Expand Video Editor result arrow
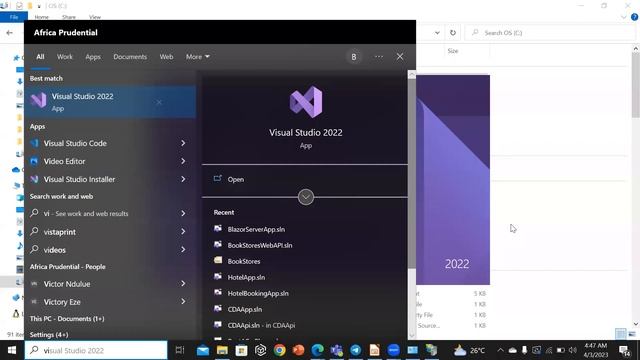 coord(183,161)
